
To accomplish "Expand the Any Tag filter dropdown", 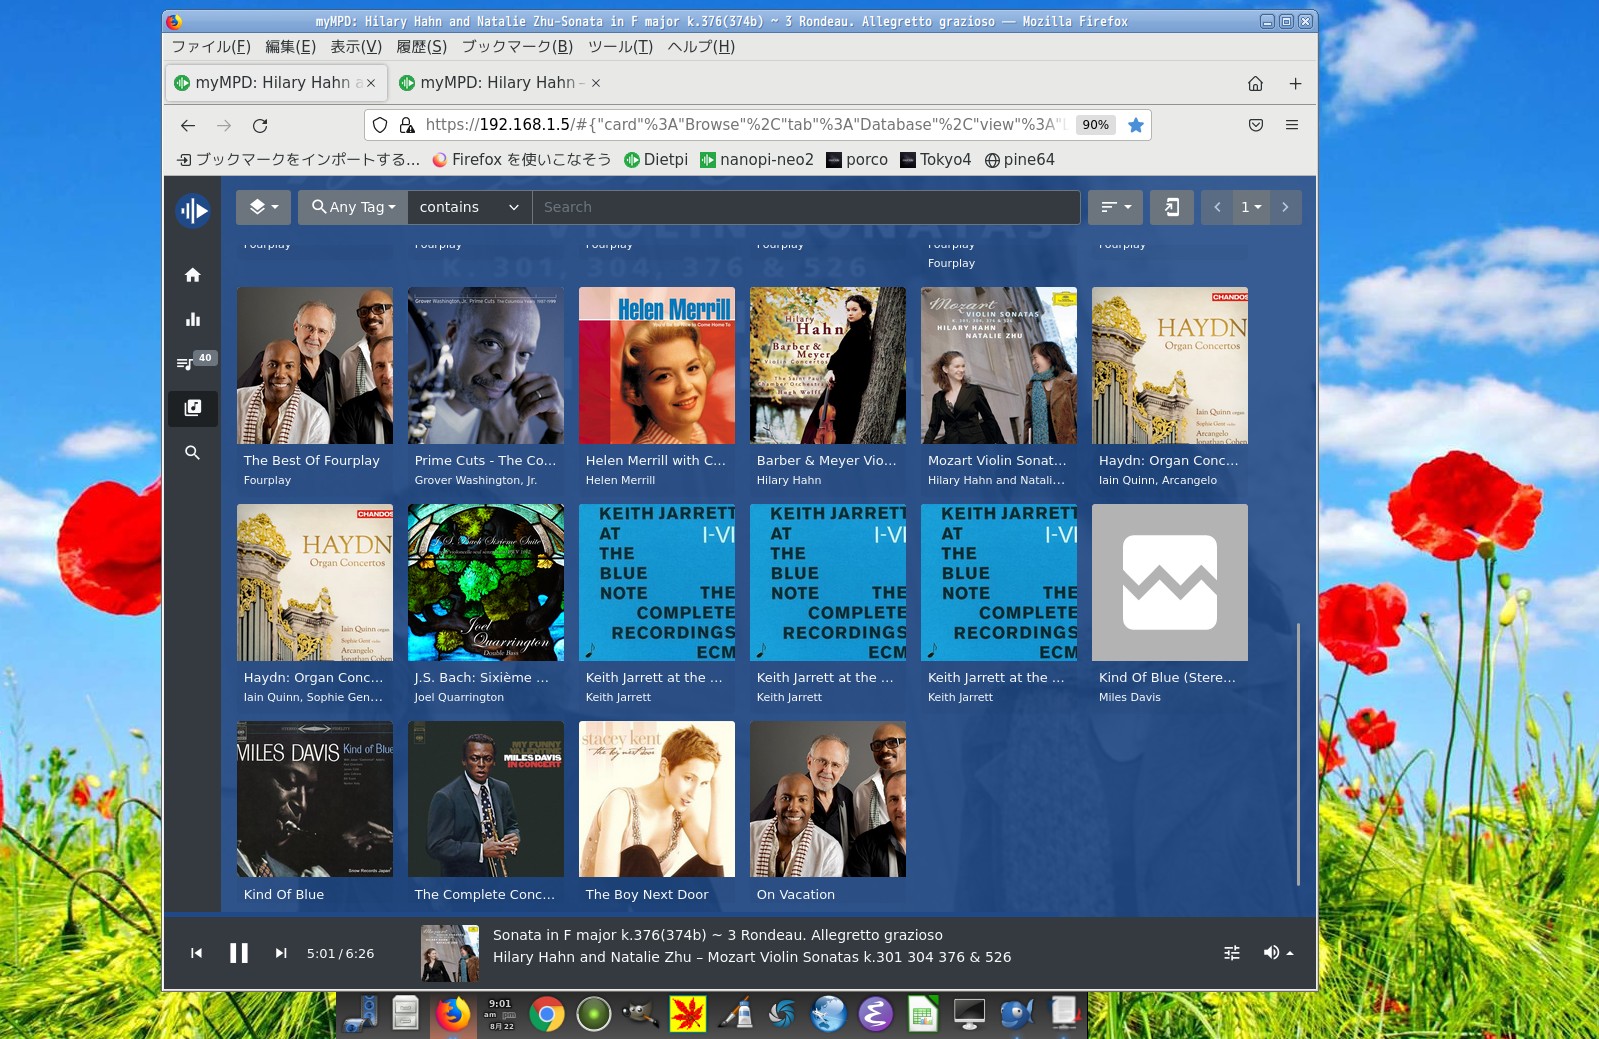I will pyautogui.click(x=353, y=207).
